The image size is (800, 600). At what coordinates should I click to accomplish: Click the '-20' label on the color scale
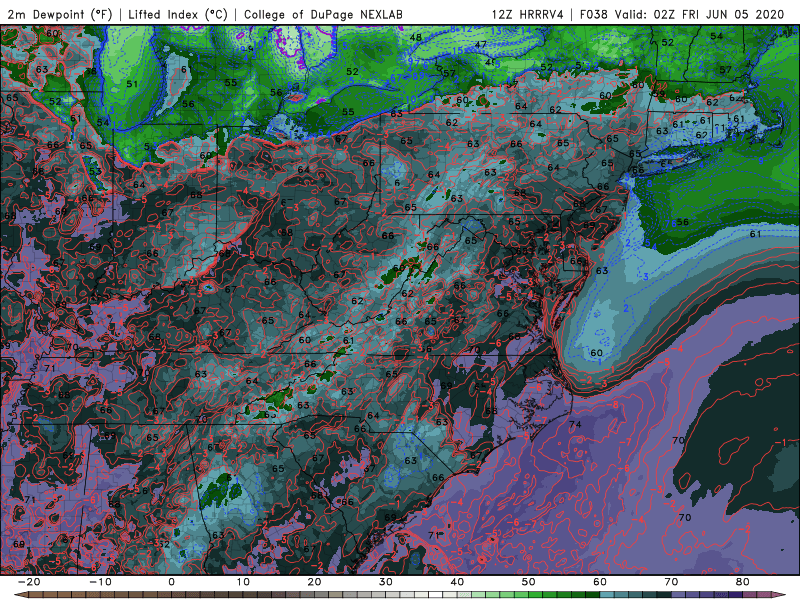(x=29, y=582)
